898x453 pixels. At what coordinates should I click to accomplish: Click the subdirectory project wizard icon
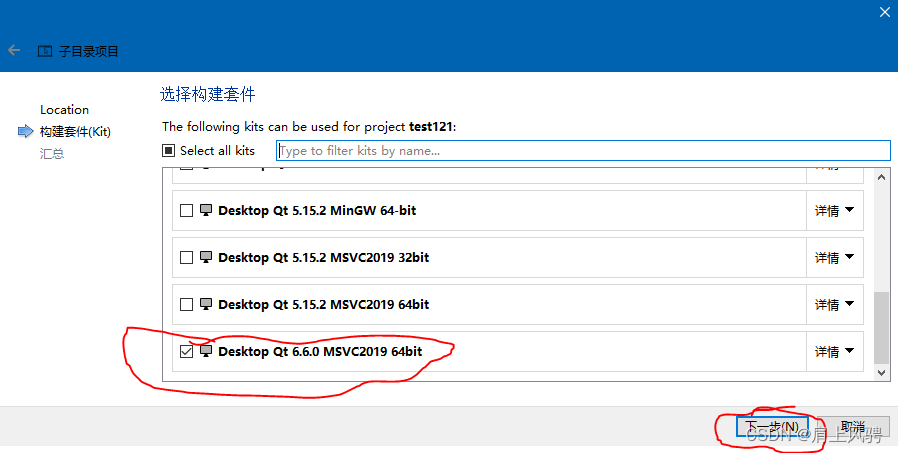point(45,51)
